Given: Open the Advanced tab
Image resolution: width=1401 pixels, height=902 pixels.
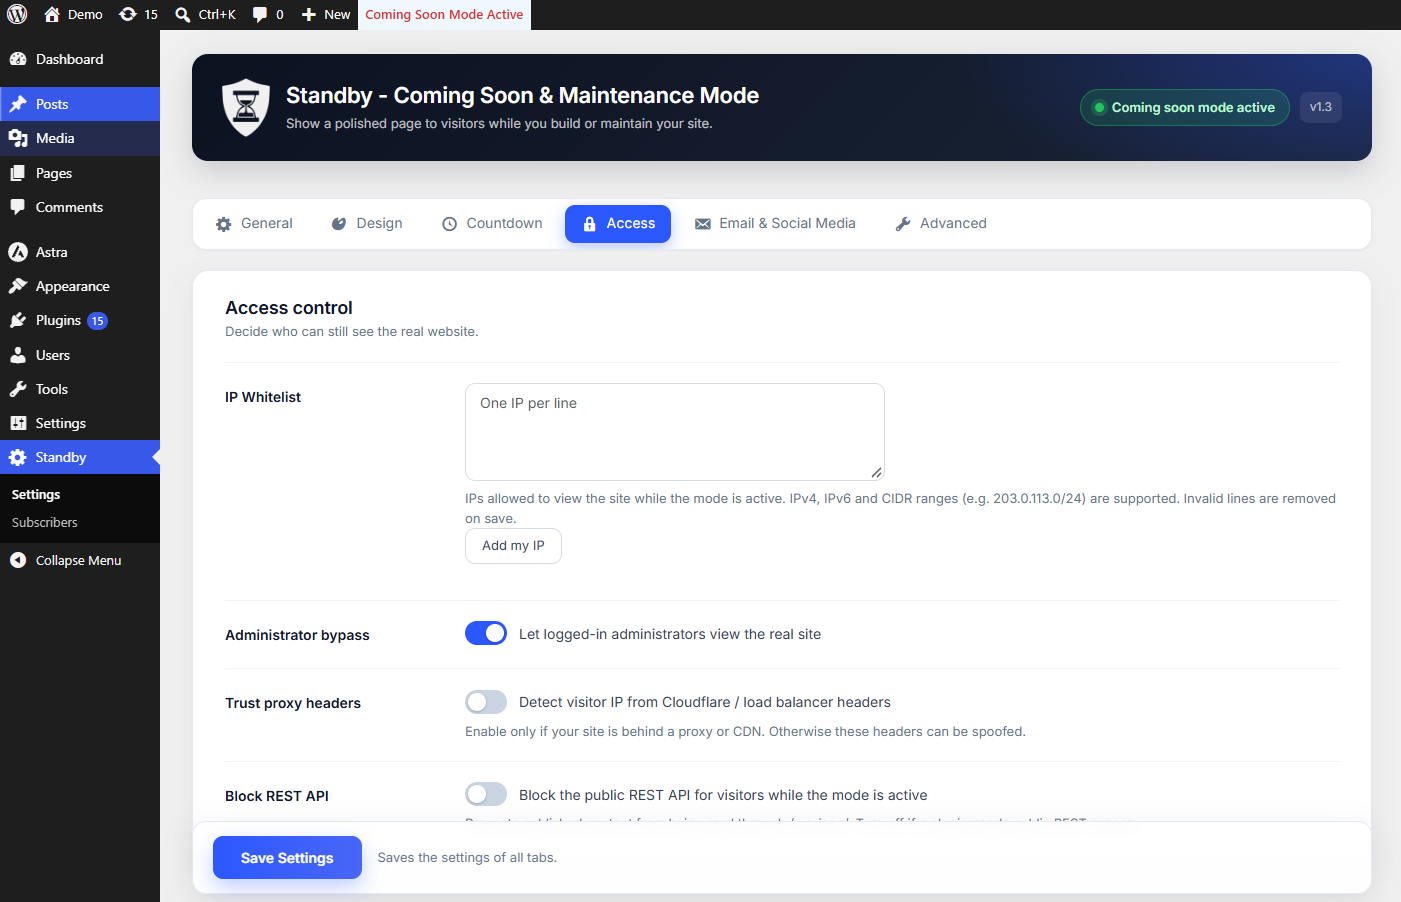Looking at the screenshot, I should 941,223.
